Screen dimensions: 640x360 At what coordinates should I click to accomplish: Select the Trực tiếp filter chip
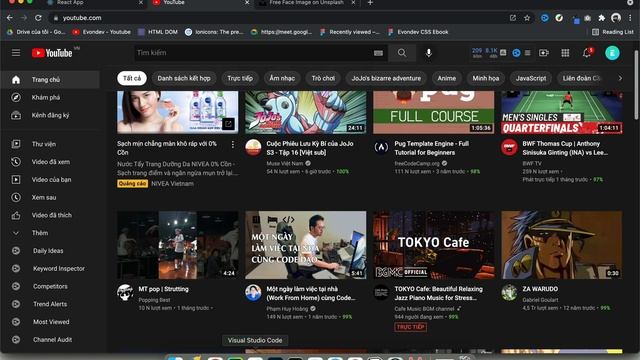pyautogui.click(x=240, y=78)
